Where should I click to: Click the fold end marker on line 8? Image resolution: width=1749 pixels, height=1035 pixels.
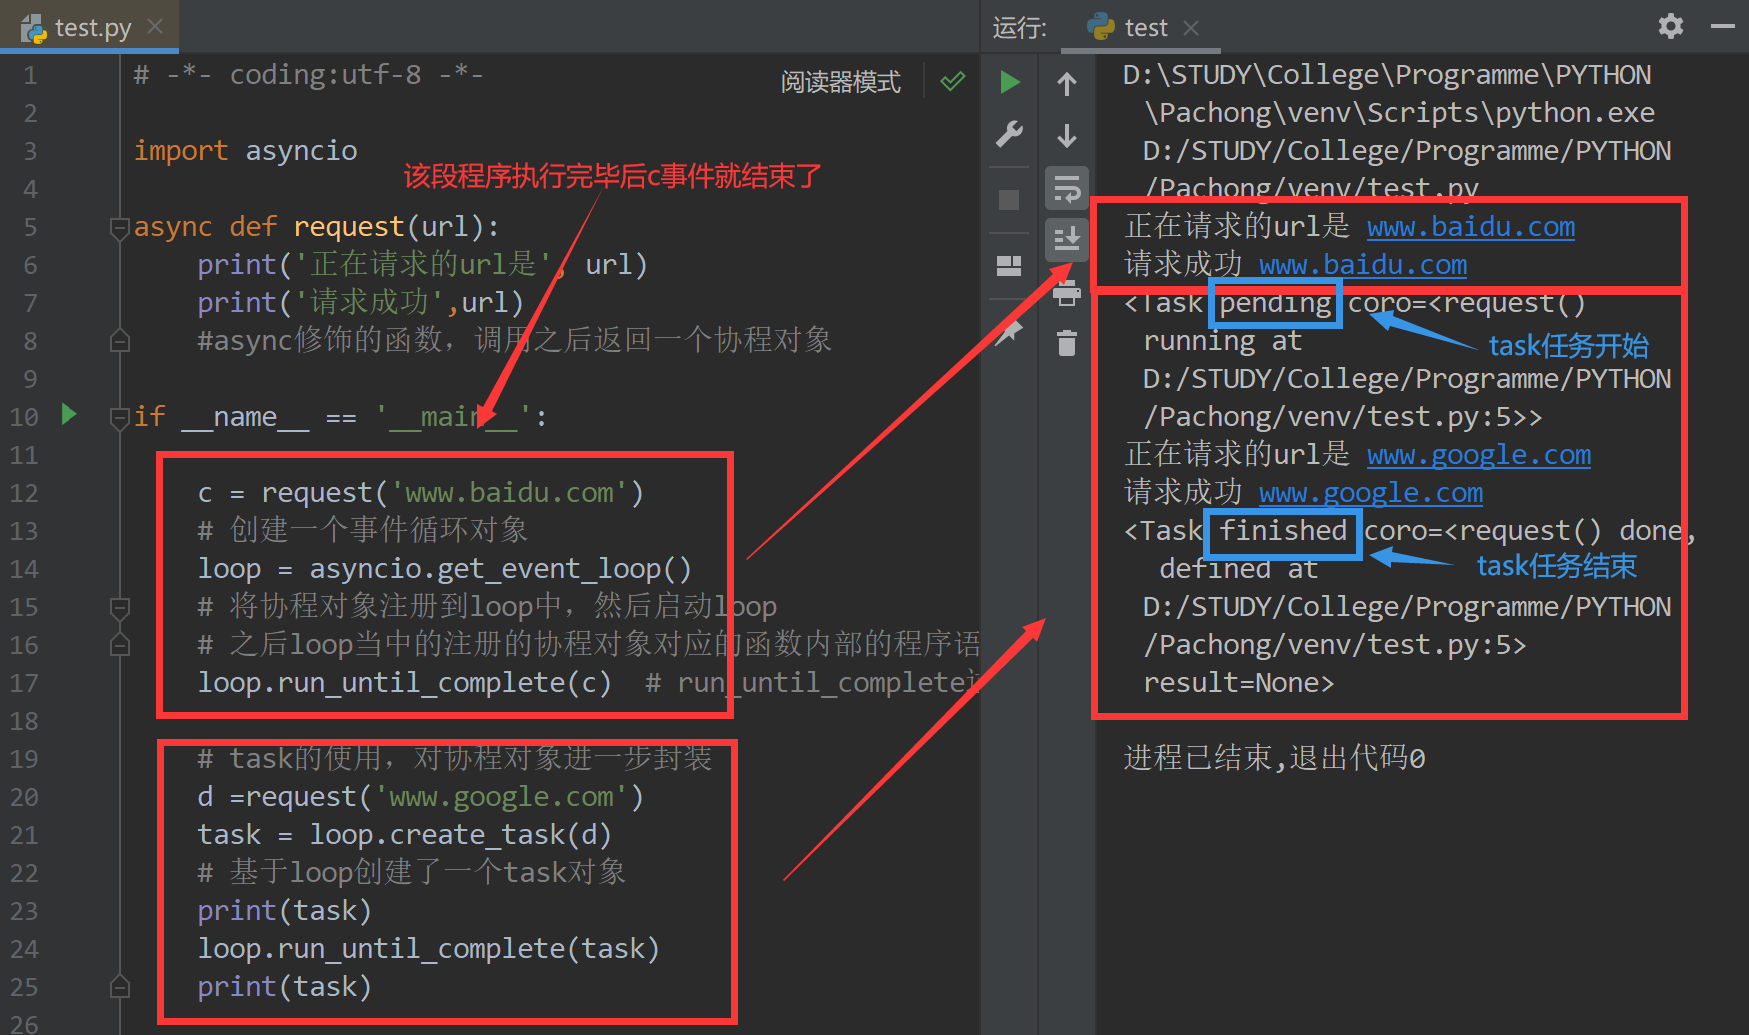pyautogui.click(x=120, y=341)
